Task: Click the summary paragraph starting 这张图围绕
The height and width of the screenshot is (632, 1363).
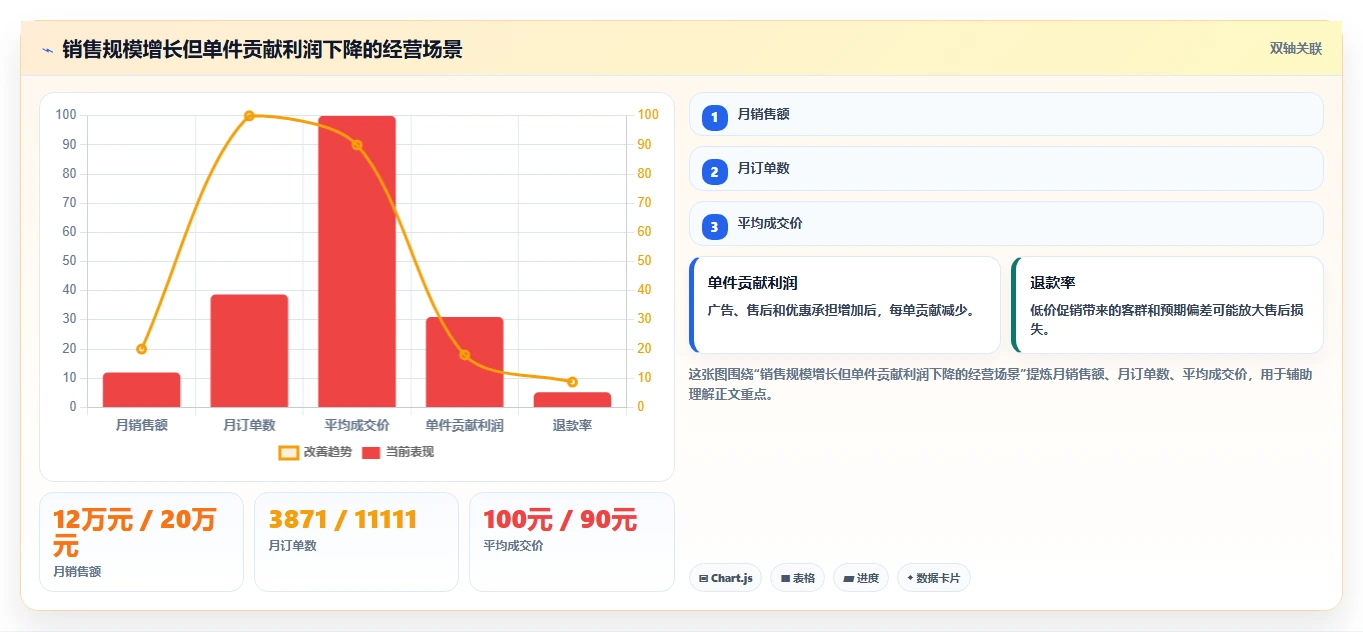Action: pyautogui.click(x=1001, y=384)
